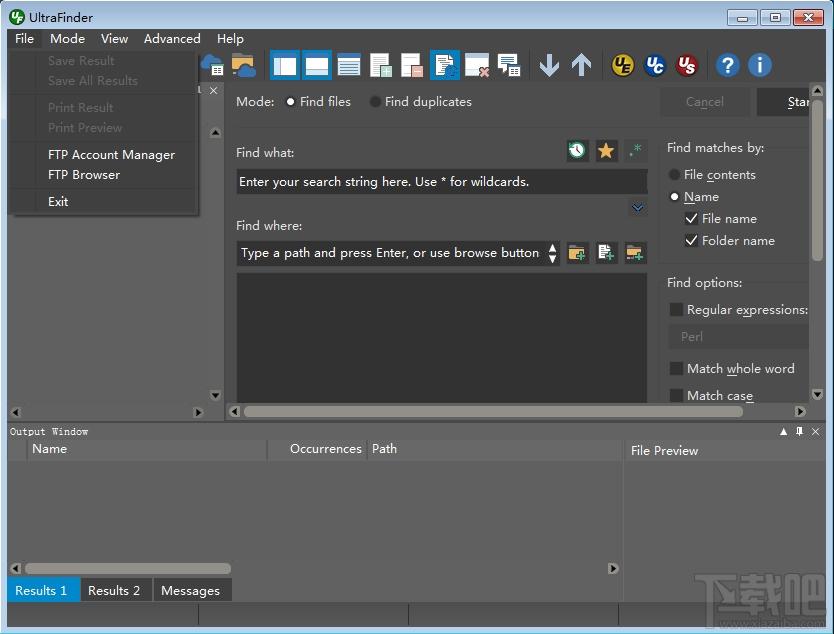The image size is (834, 634).
Task: Add file with the document plus icon
Action: (x=606, y=253)
